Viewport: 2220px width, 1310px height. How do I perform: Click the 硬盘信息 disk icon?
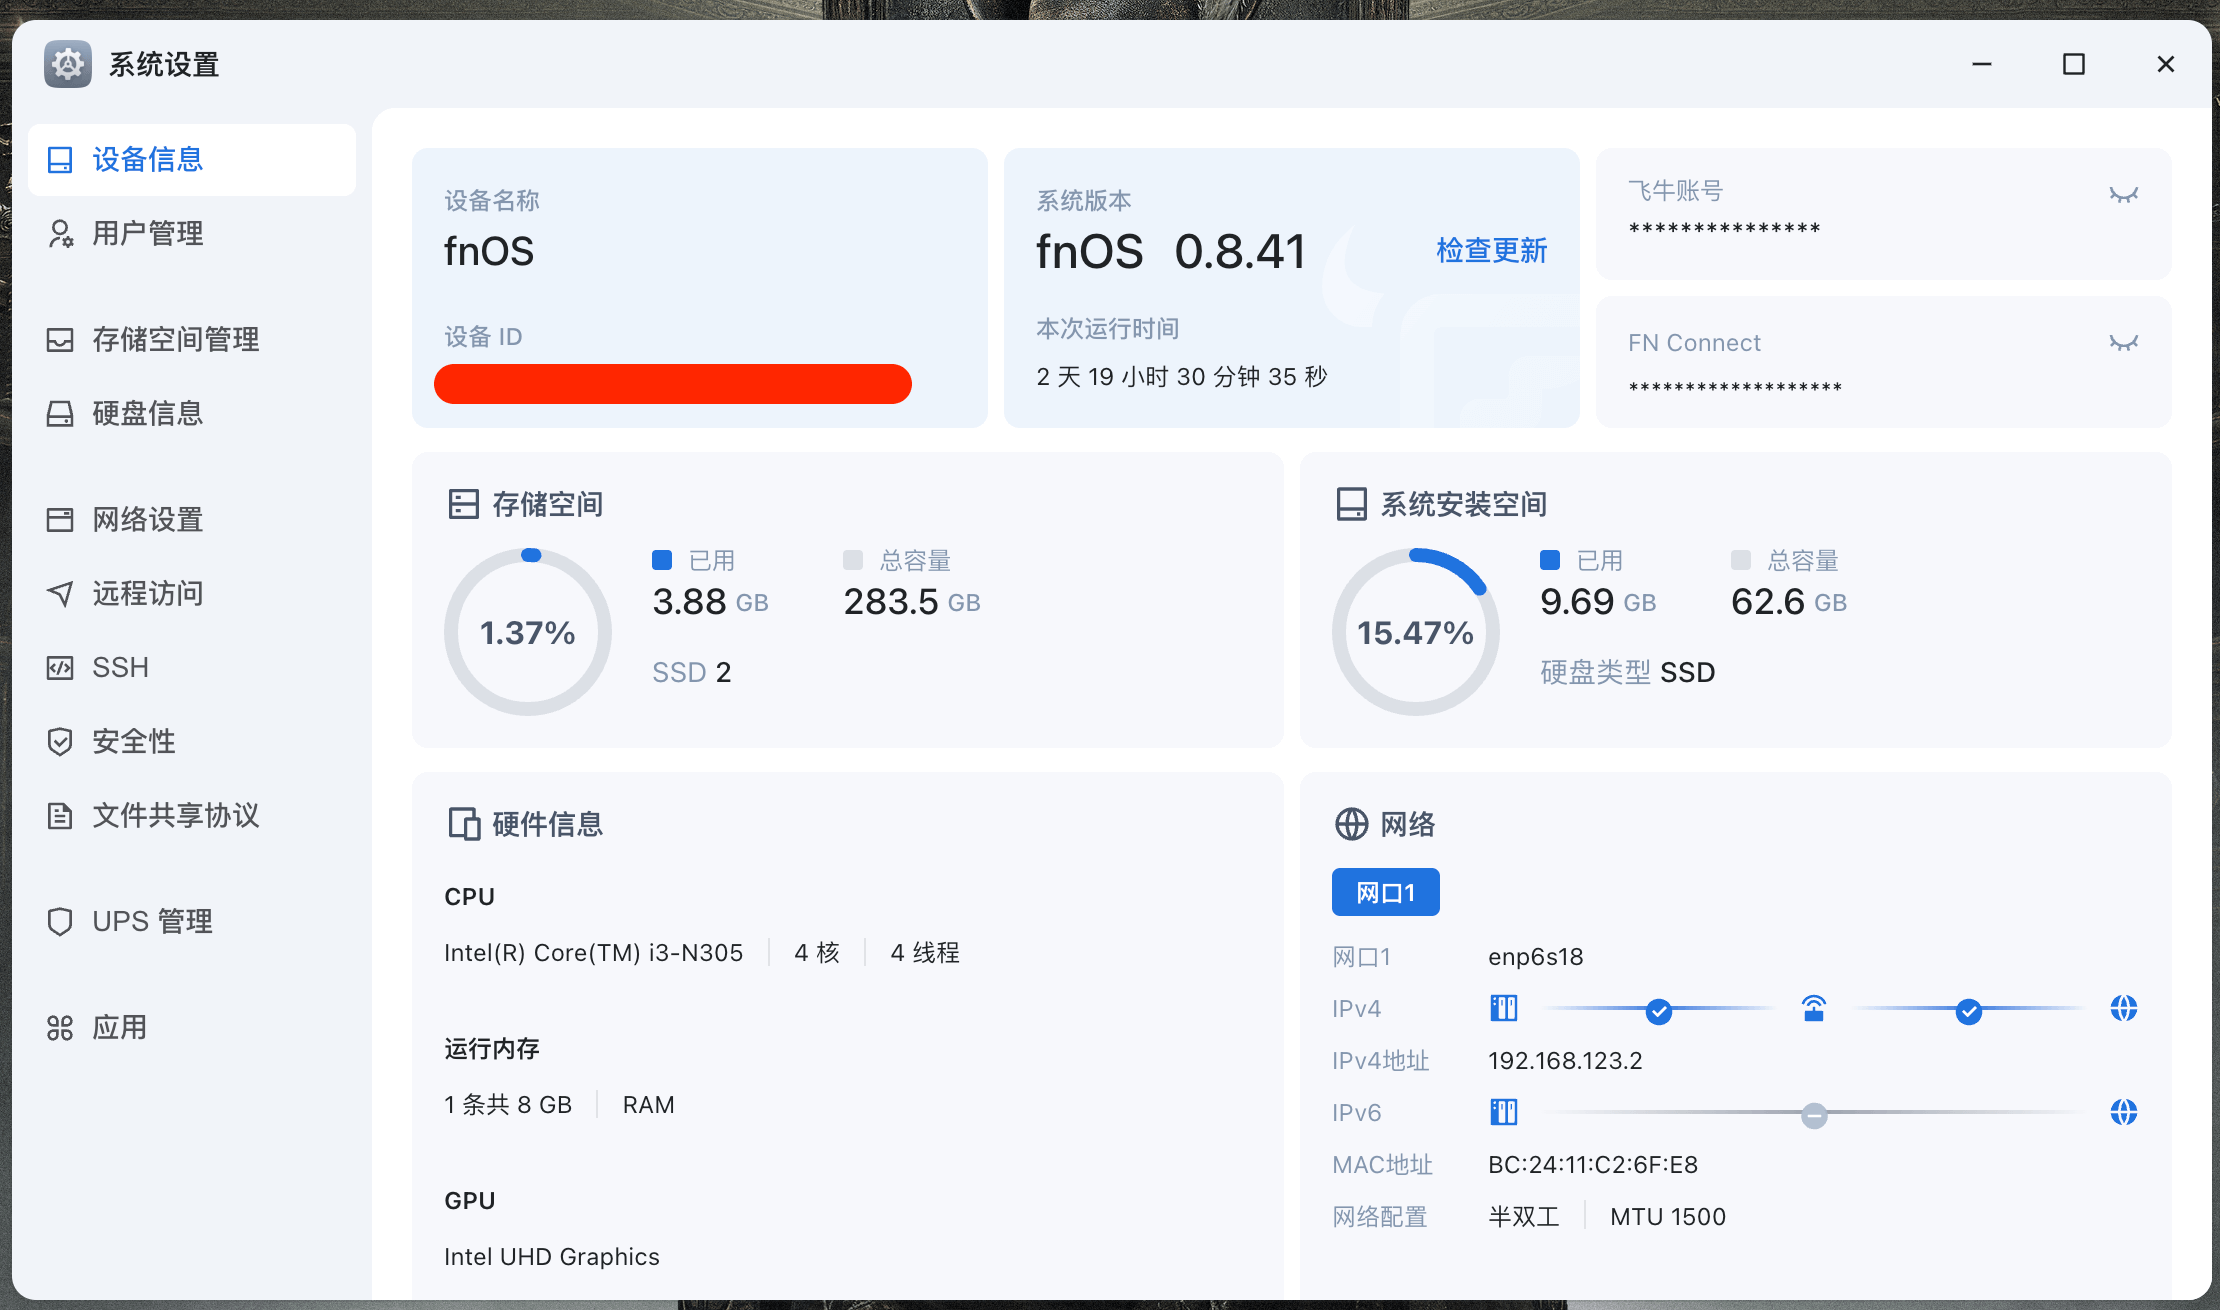click(60, 414)
